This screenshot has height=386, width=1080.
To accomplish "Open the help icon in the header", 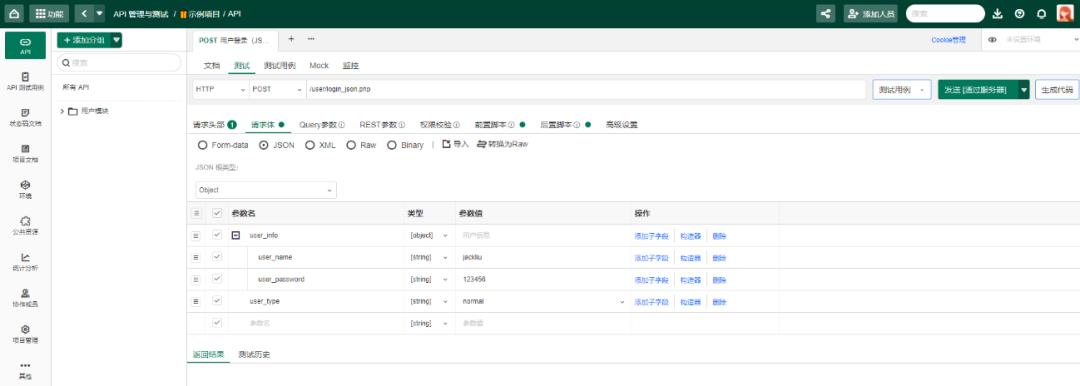I will point(1019,14).
